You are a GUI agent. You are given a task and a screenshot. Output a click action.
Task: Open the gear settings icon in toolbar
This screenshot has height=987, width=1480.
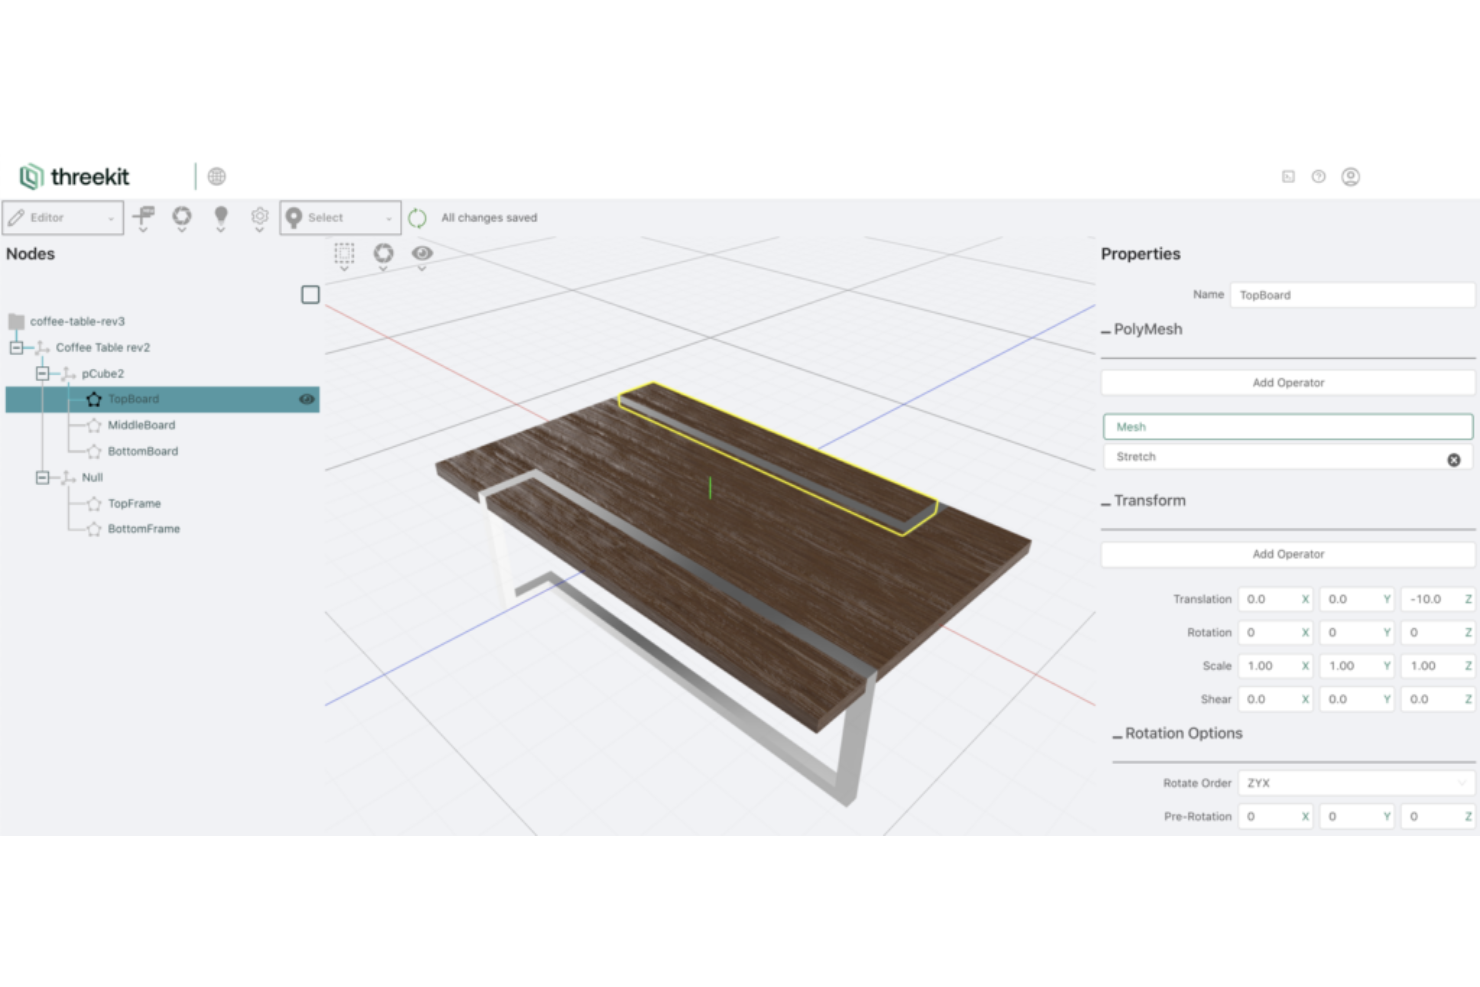[260, 216]
